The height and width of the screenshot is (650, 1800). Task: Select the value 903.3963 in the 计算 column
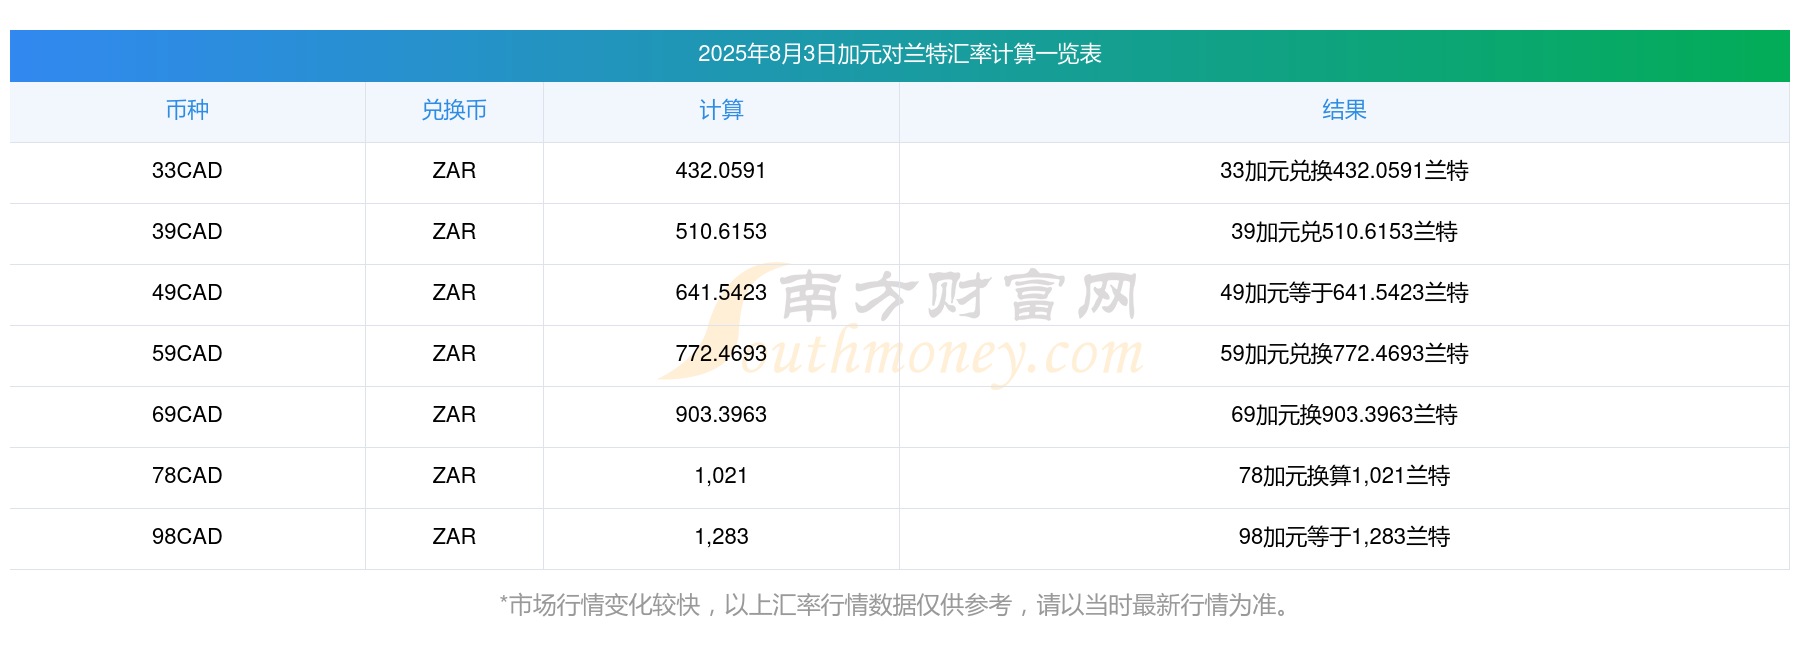pyautogui.click(x=721, y=415)
